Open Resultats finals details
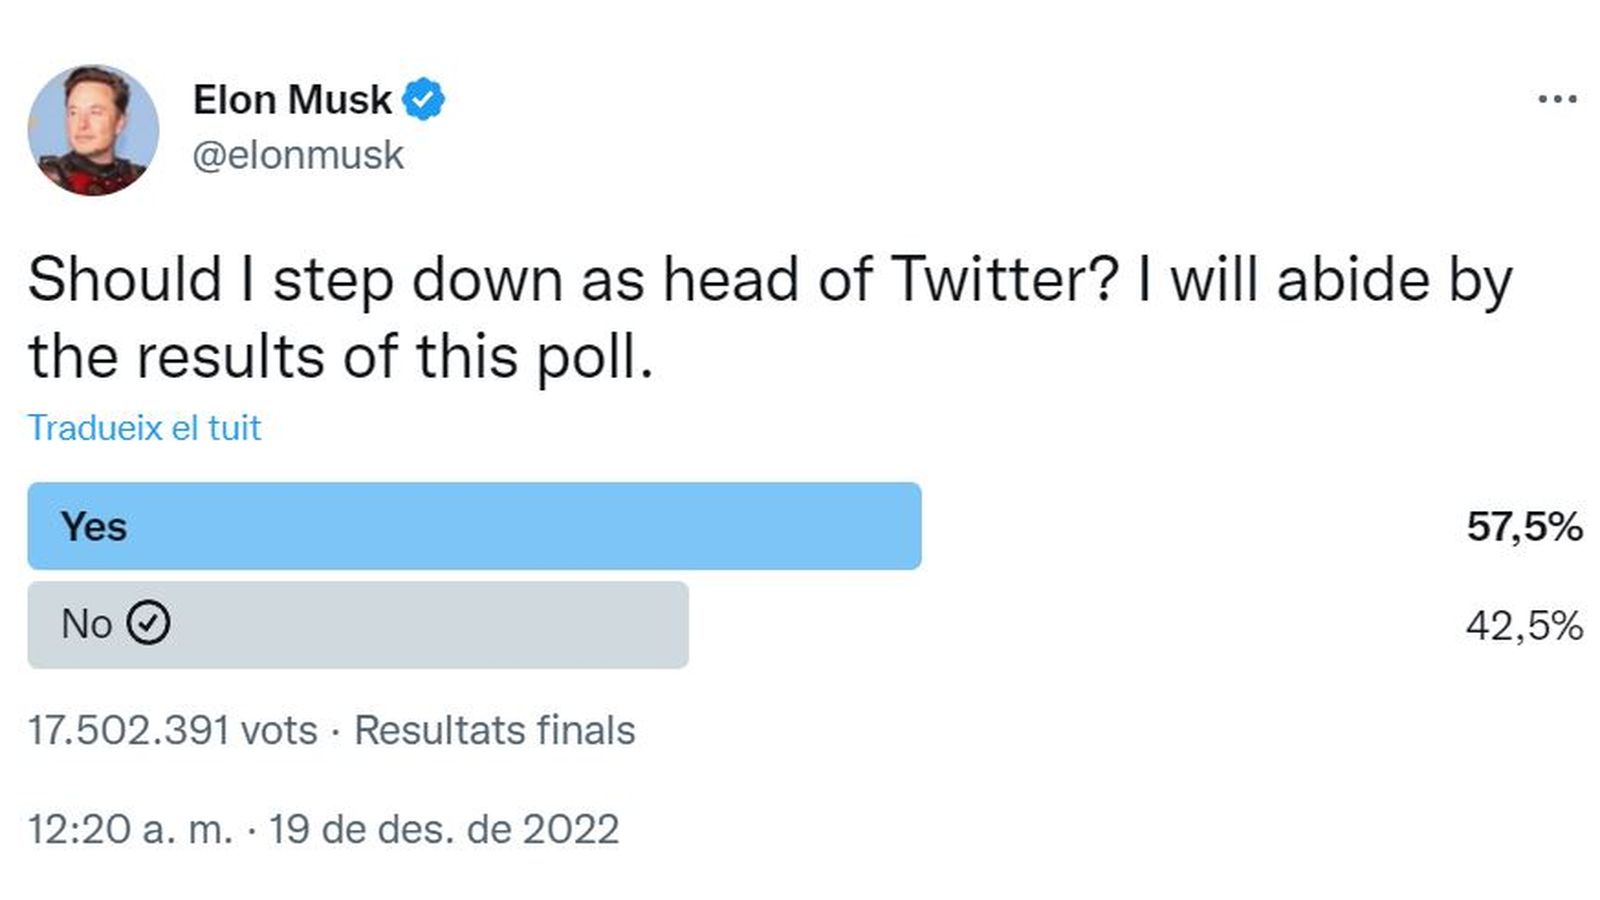The width and height of the screenshot is (1600, 900). point(493,730)
